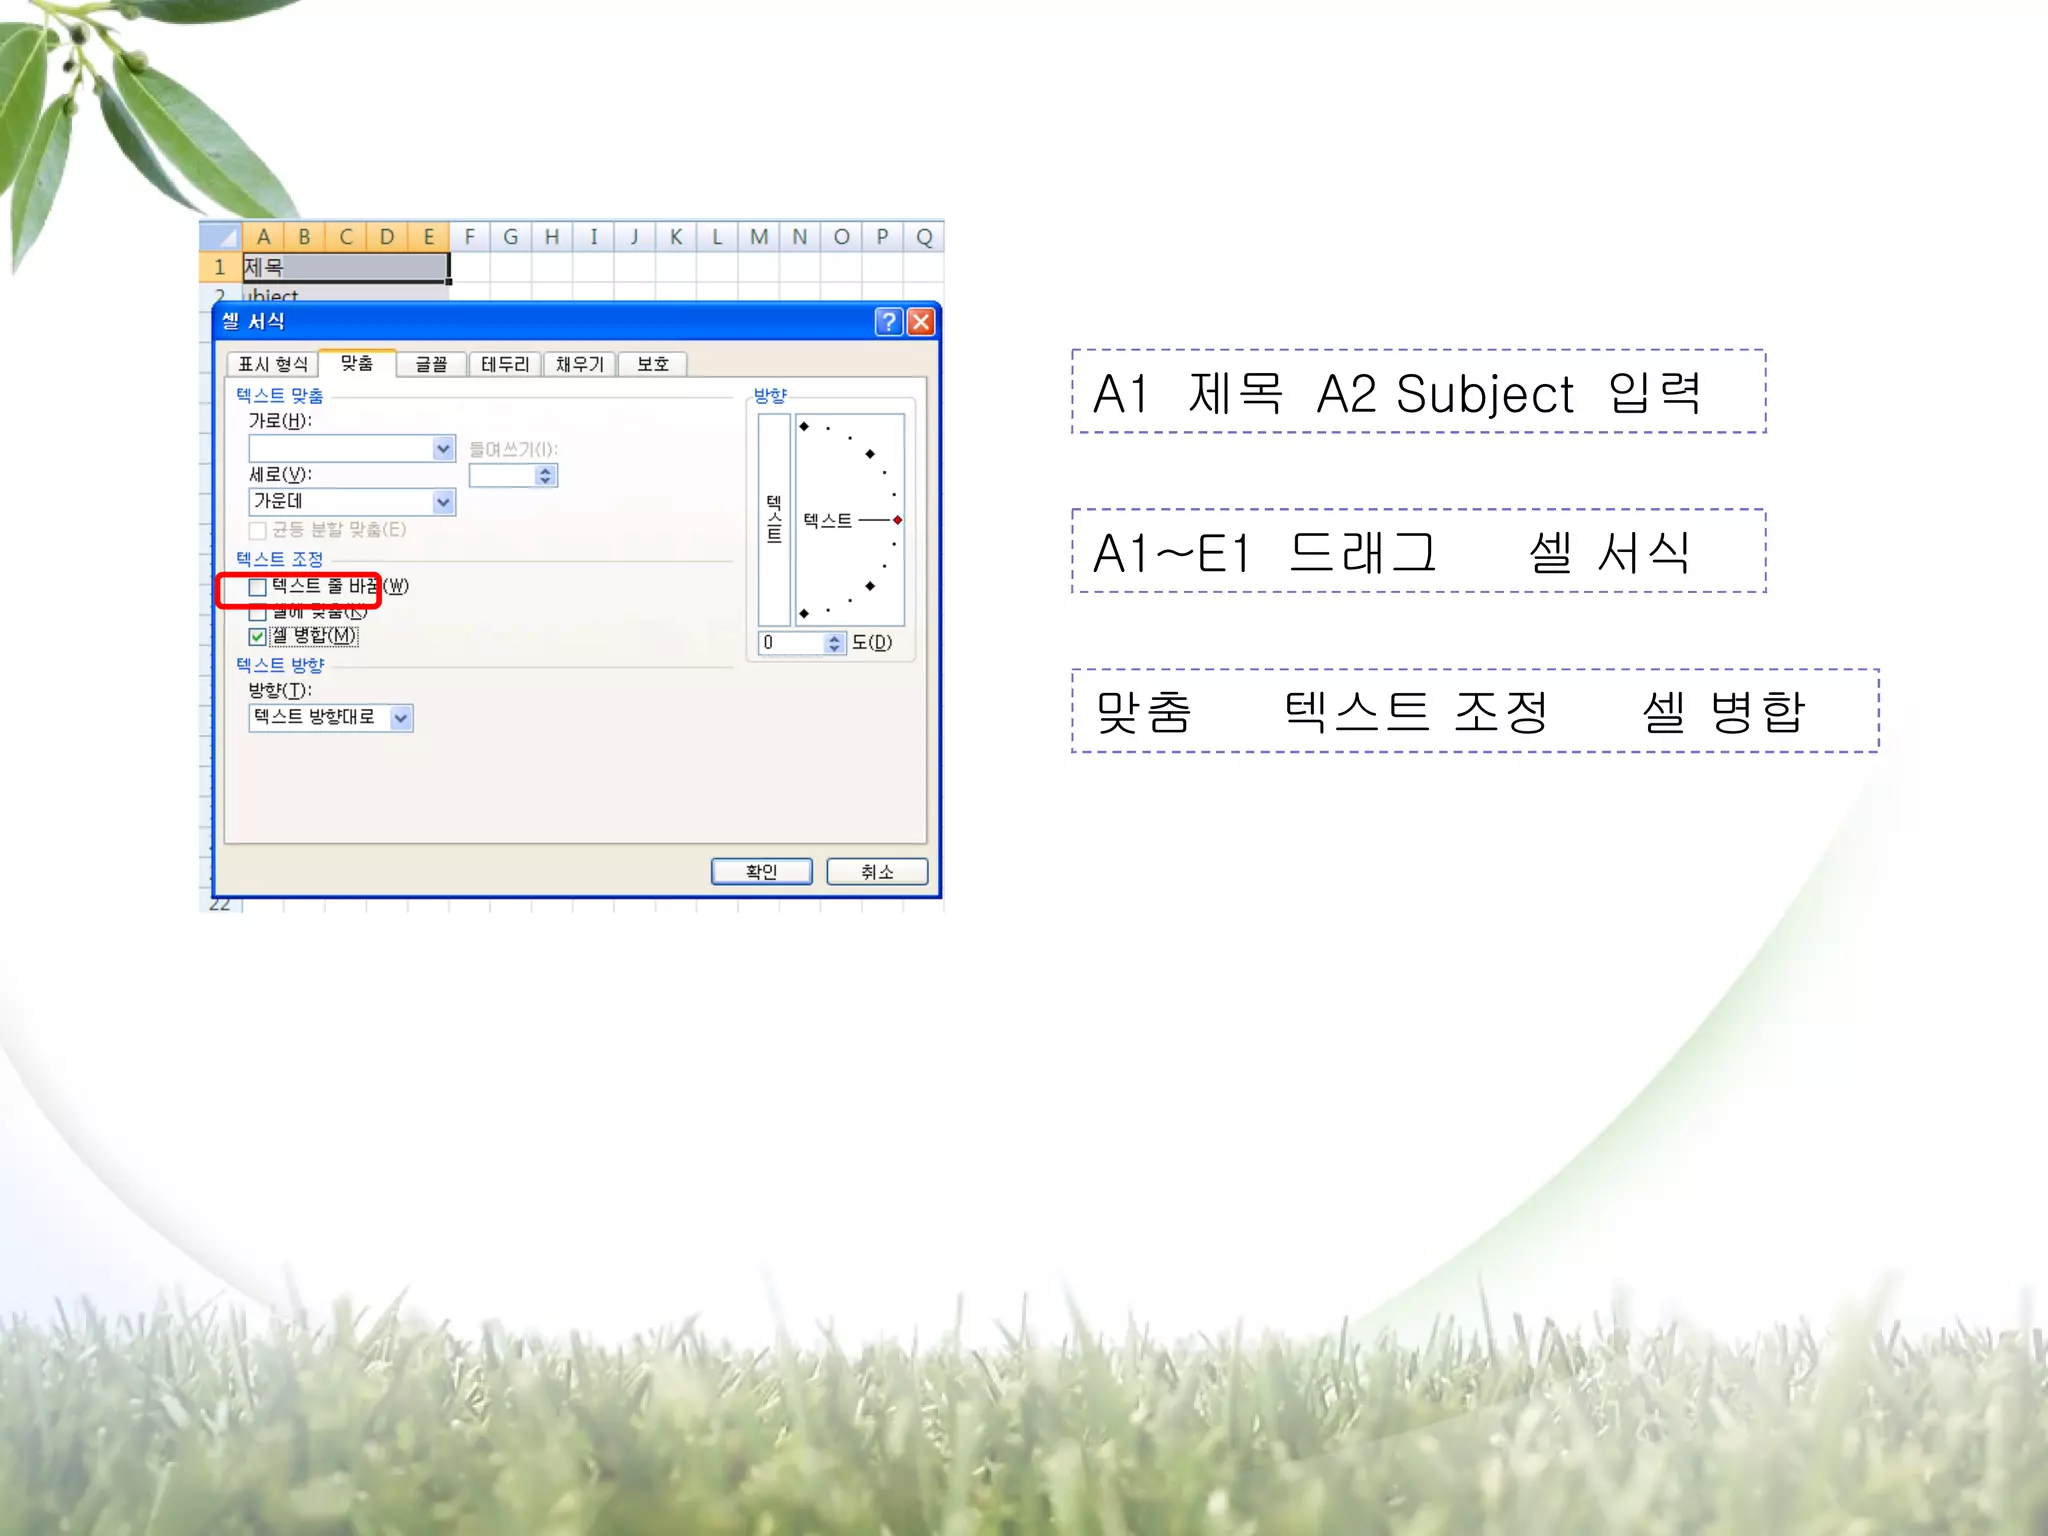Click the vertical 텍스트 orientation box
Viewport: 2048px width, 1536px height.
point(774,519)
